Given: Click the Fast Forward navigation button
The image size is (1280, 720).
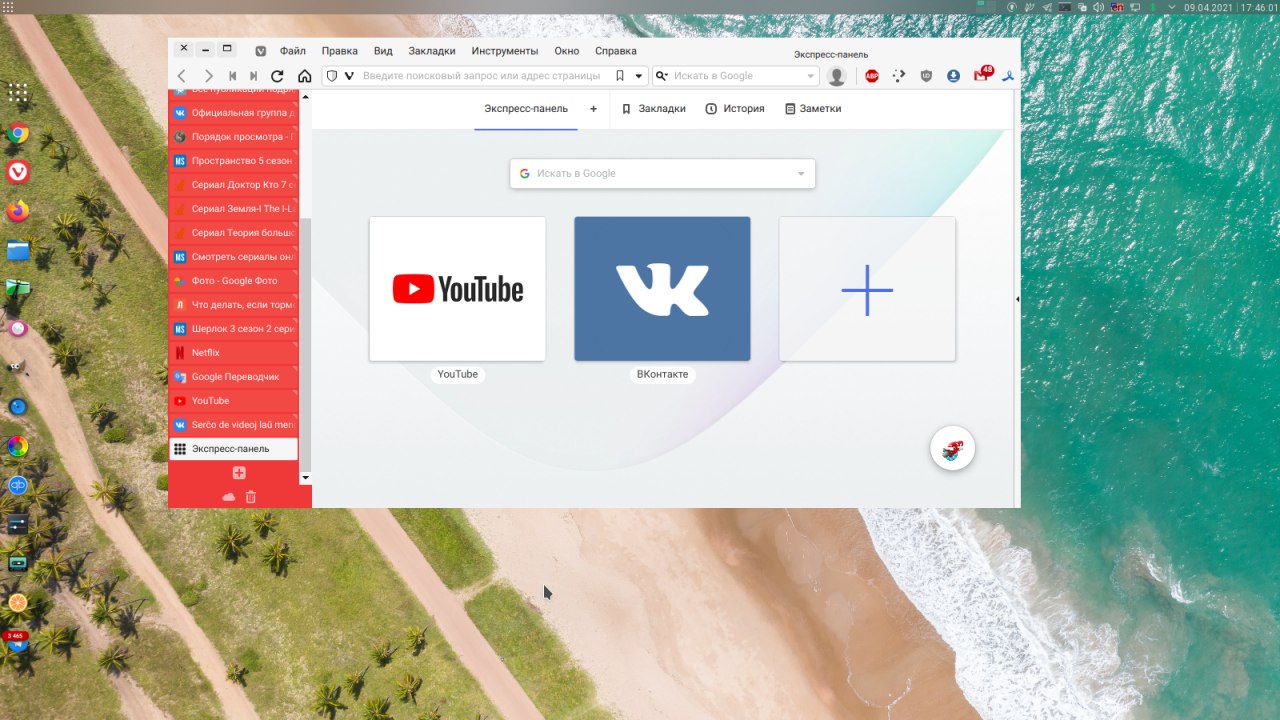Looking at the screenshot, I should (254, 76).
